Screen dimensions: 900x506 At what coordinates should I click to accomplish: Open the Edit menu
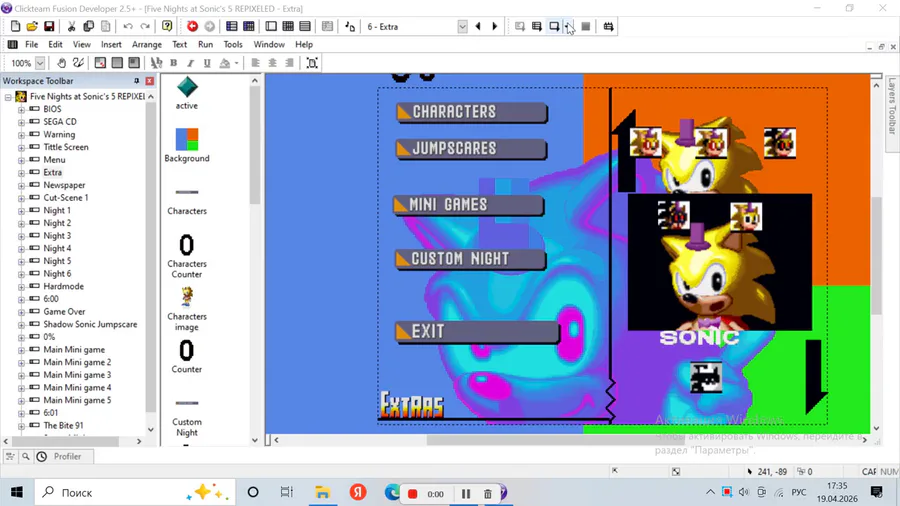(x=55, y=44)
